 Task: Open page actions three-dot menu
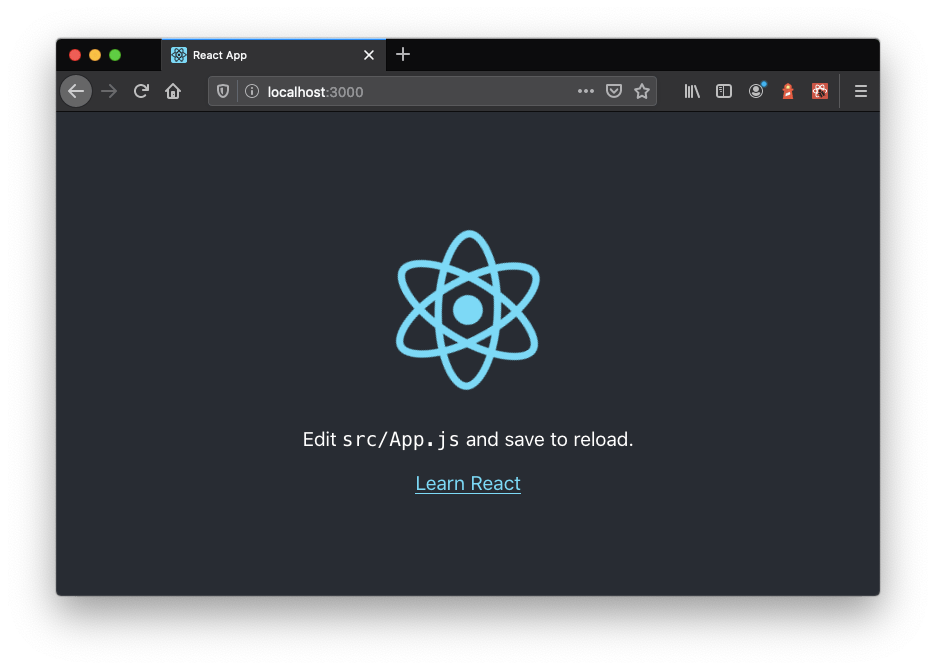(586, 91)
